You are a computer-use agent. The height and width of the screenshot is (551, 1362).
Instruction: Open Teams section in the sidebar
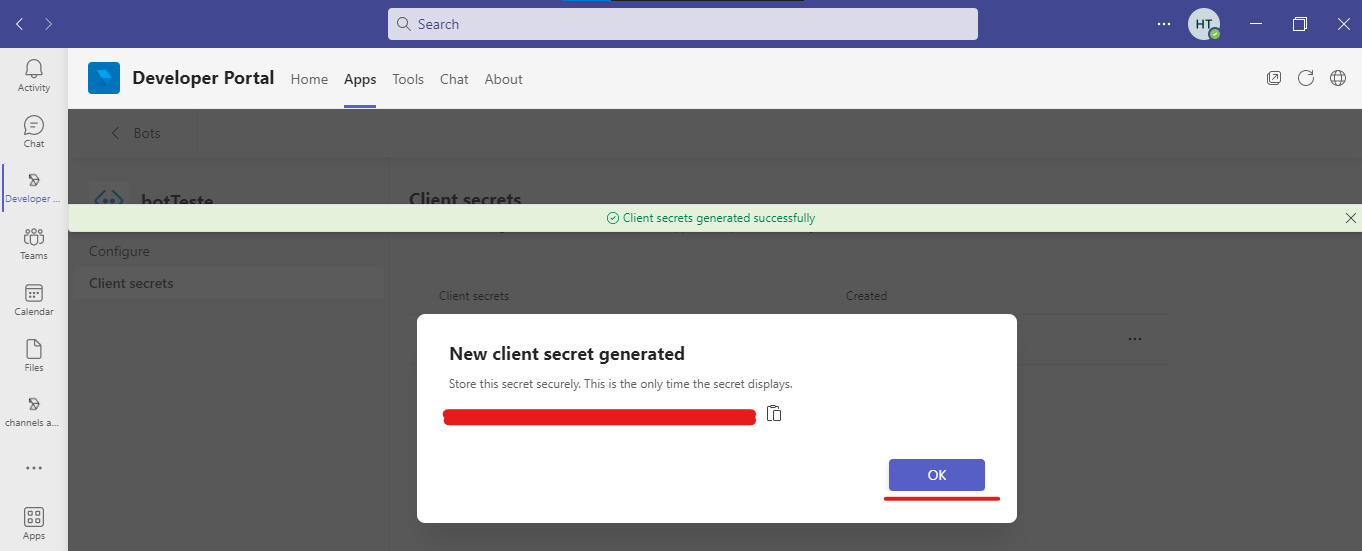(34, 243)
